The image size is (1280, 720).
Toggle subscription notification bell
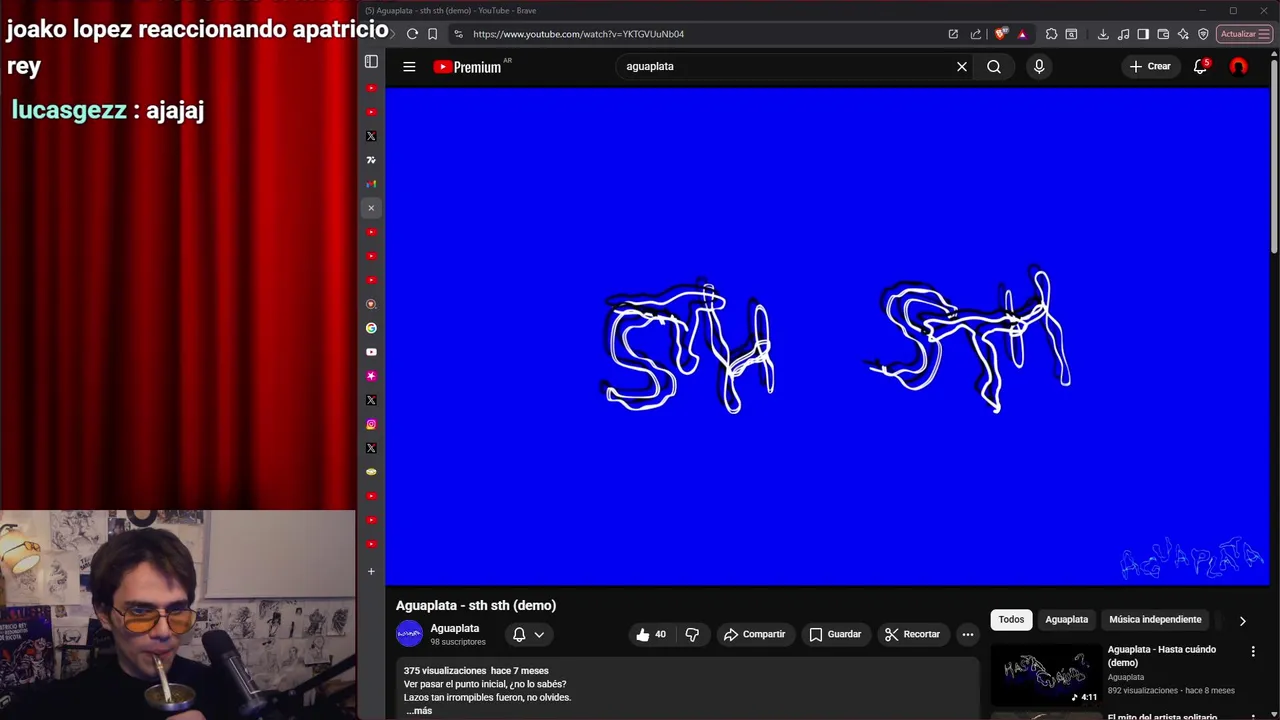[519, 634]
